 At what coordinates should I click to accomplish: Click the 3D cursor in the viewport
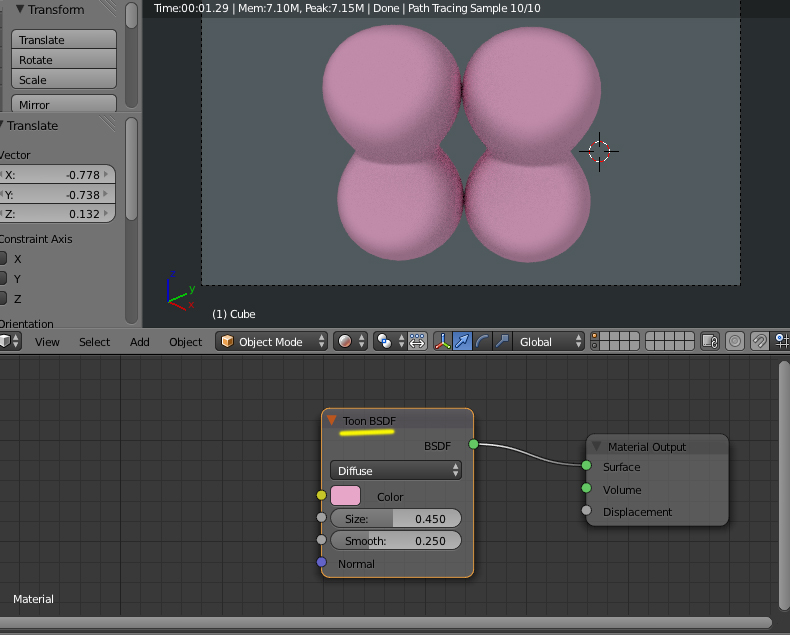[599, 151]
